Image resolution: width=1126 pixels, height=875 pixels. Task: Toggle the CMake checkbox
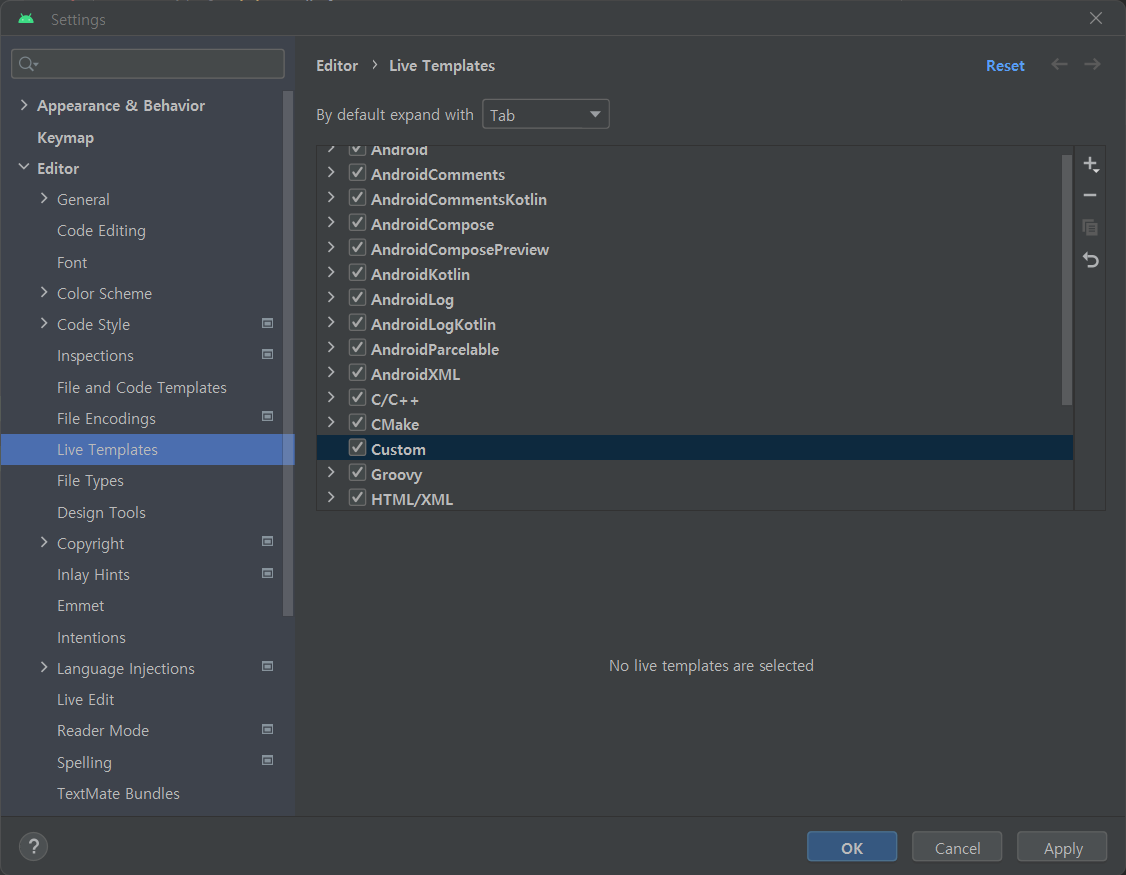[x=358, y=422]
